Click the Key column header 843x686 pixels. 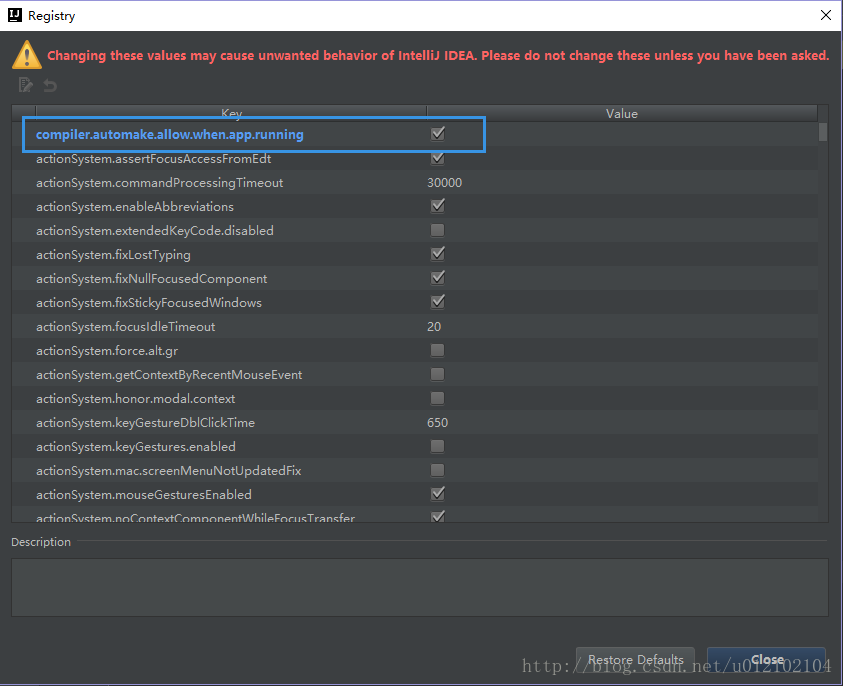pos(231,113)
